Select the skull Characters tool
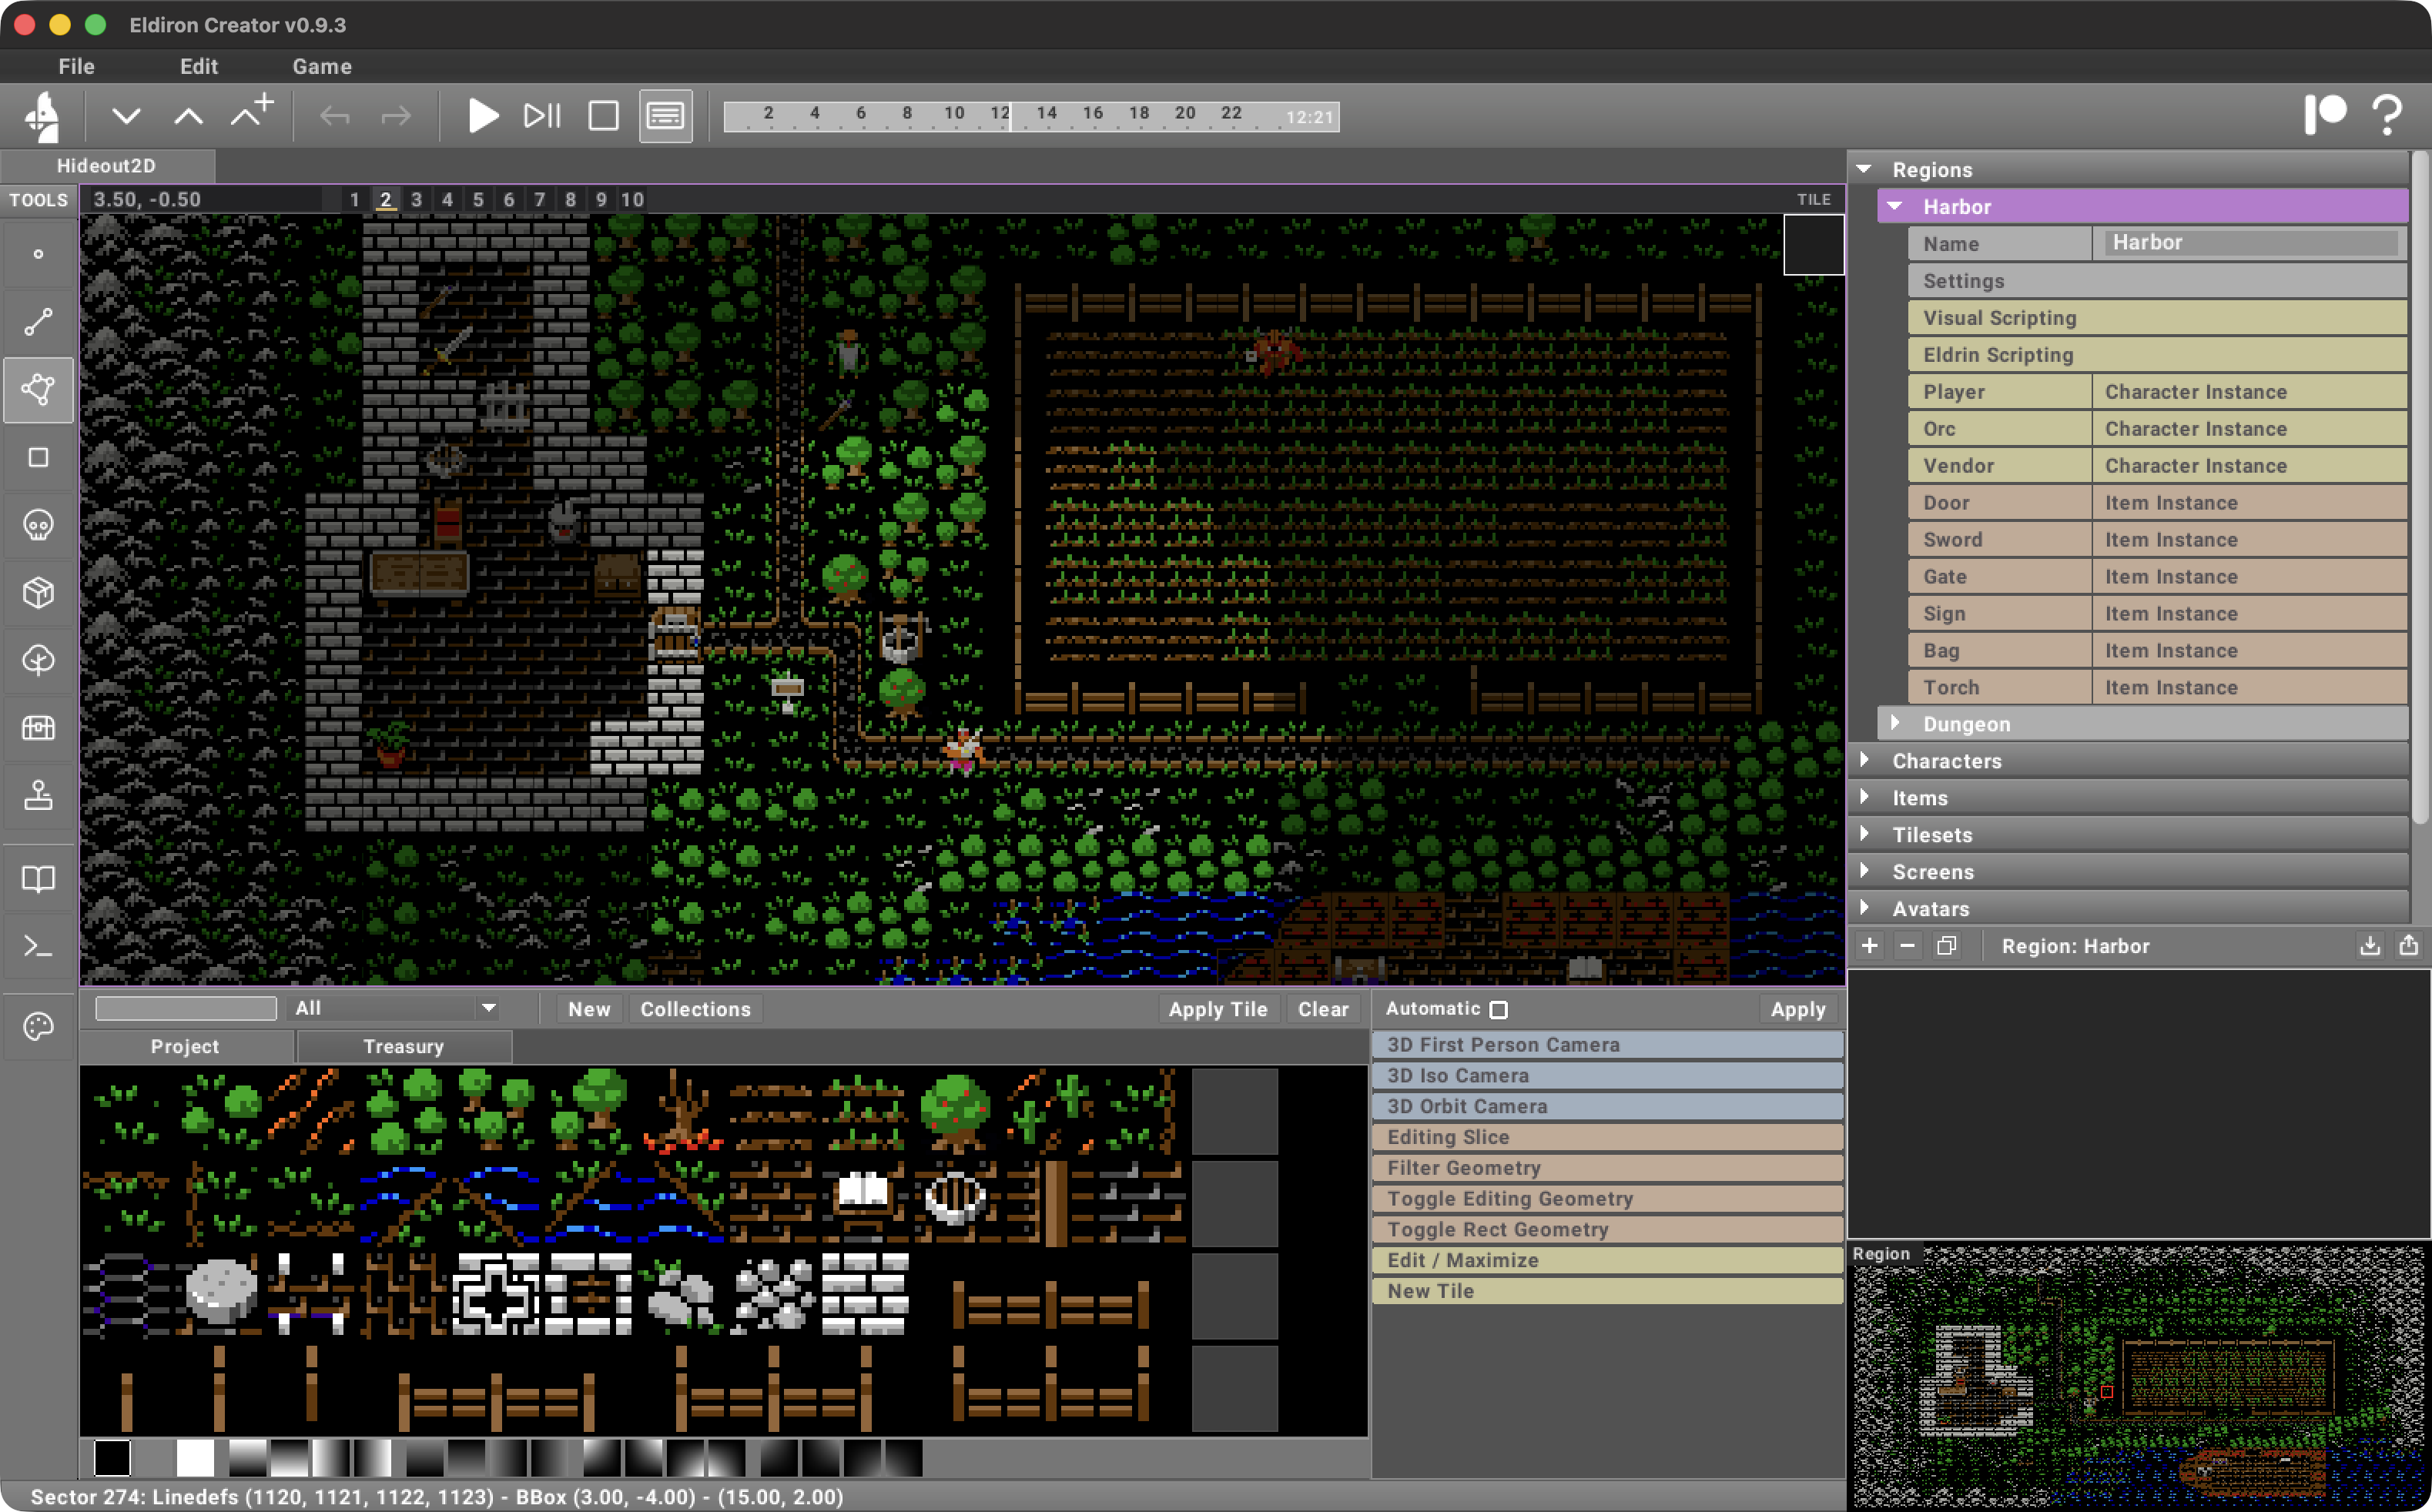The width and height of the screenshot is (2432, 1512). pyautogui.click(x=38, y=524)
